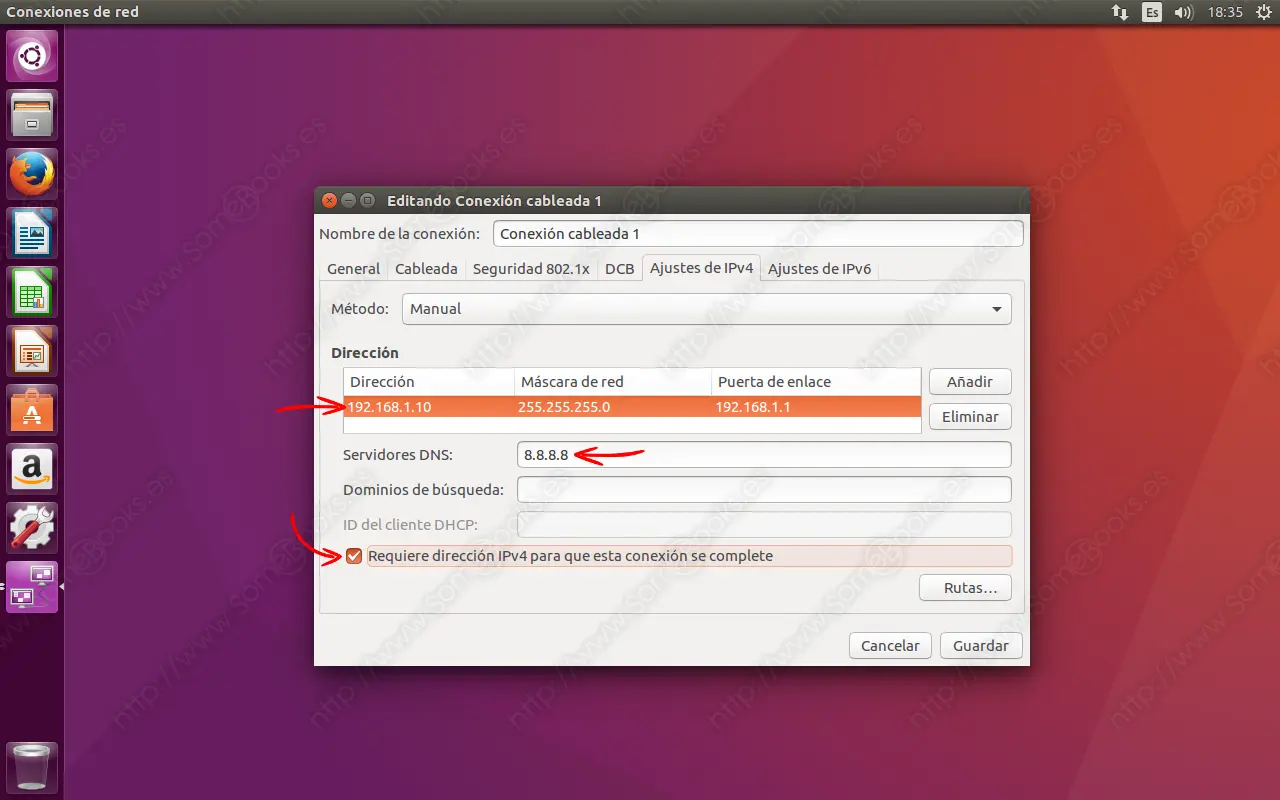The height and width of the screenshot is (800, 1280).
Task: Switch to the 'Ajustes de IPv6' tab
Action: pyautogui.click(x=819, y=268)
